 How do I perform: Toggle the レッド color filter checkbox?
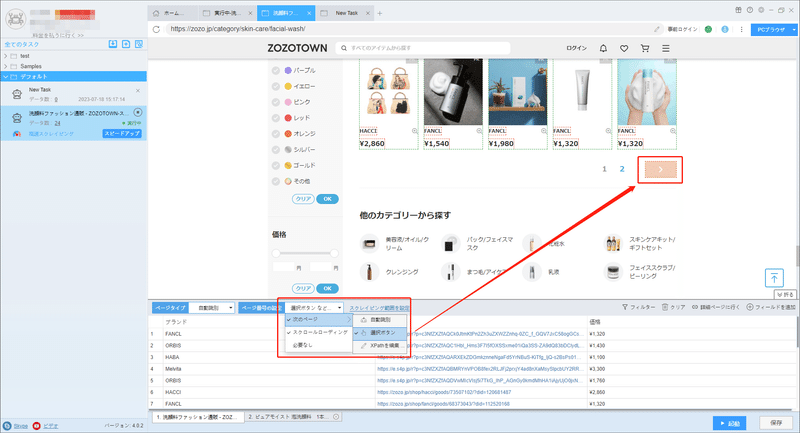click(276, 118)
